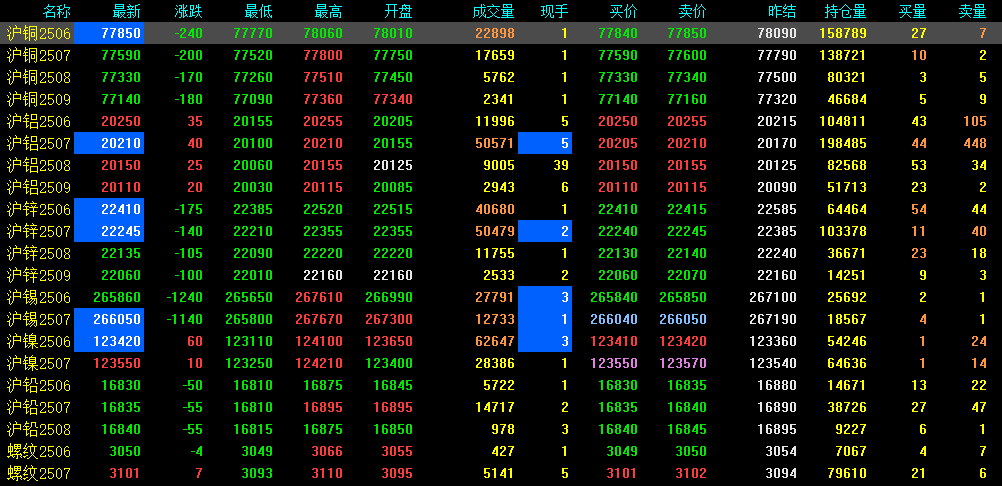The height and width of the screenshot is (486, 1002).
Task: Click the 买量 column header
Action: pyautogui.click(x=913, y=11)
